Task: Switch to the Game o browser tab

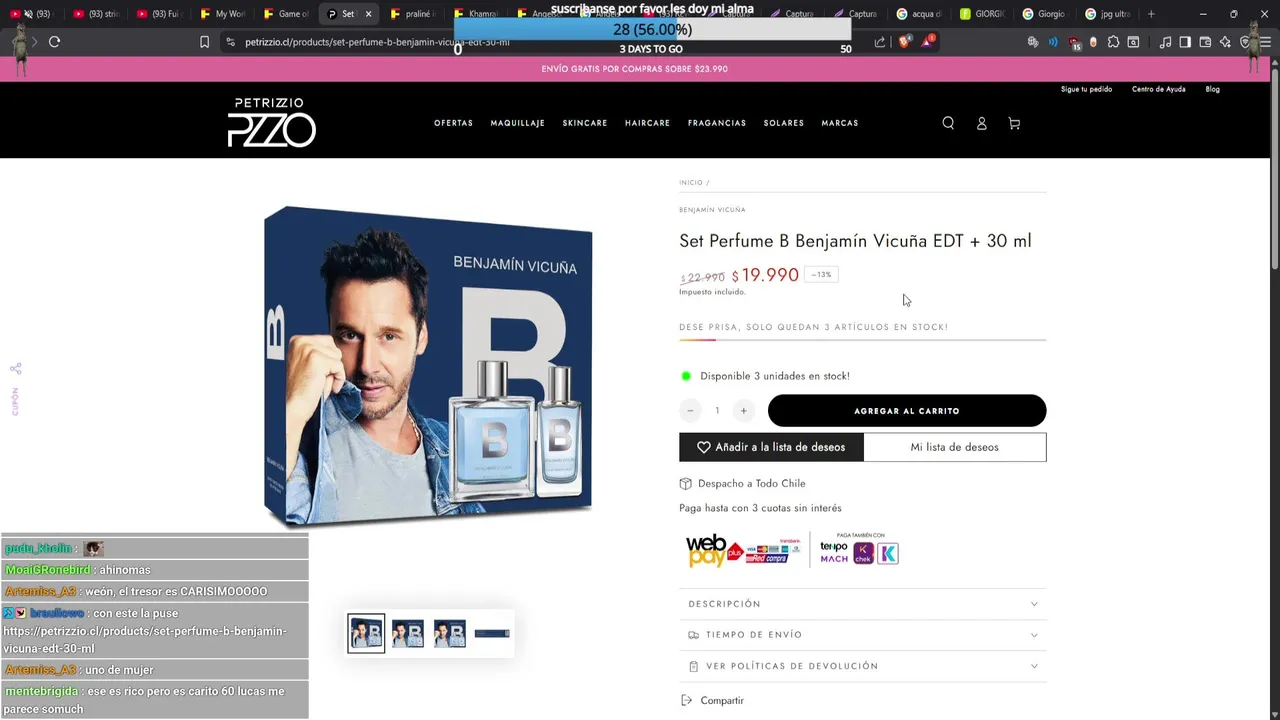Action: (286, 14)
